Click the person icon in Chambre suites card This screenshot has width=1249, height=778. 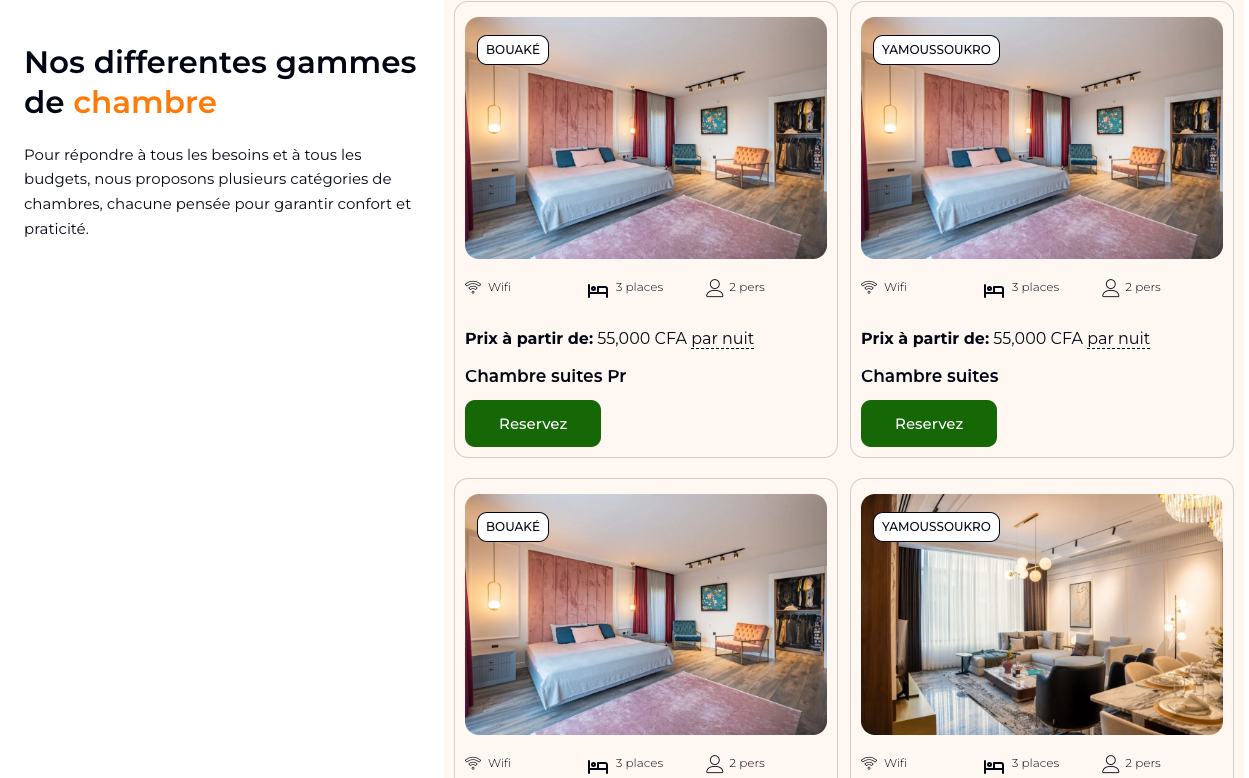coord(1110,288)
